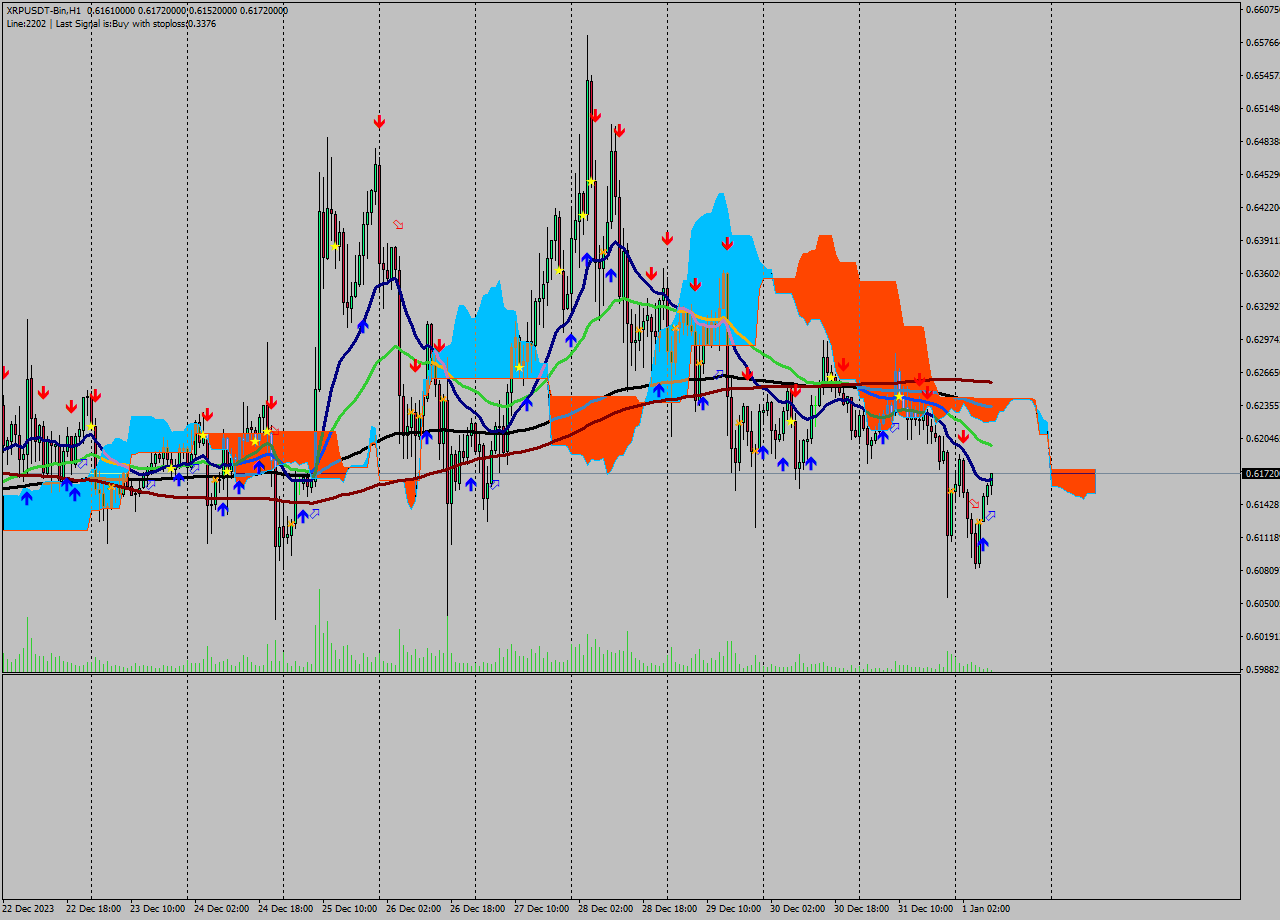Select the highlighted current price label 0.61720
Screen dimensions: 1280x920
(x=1262, y=473)
